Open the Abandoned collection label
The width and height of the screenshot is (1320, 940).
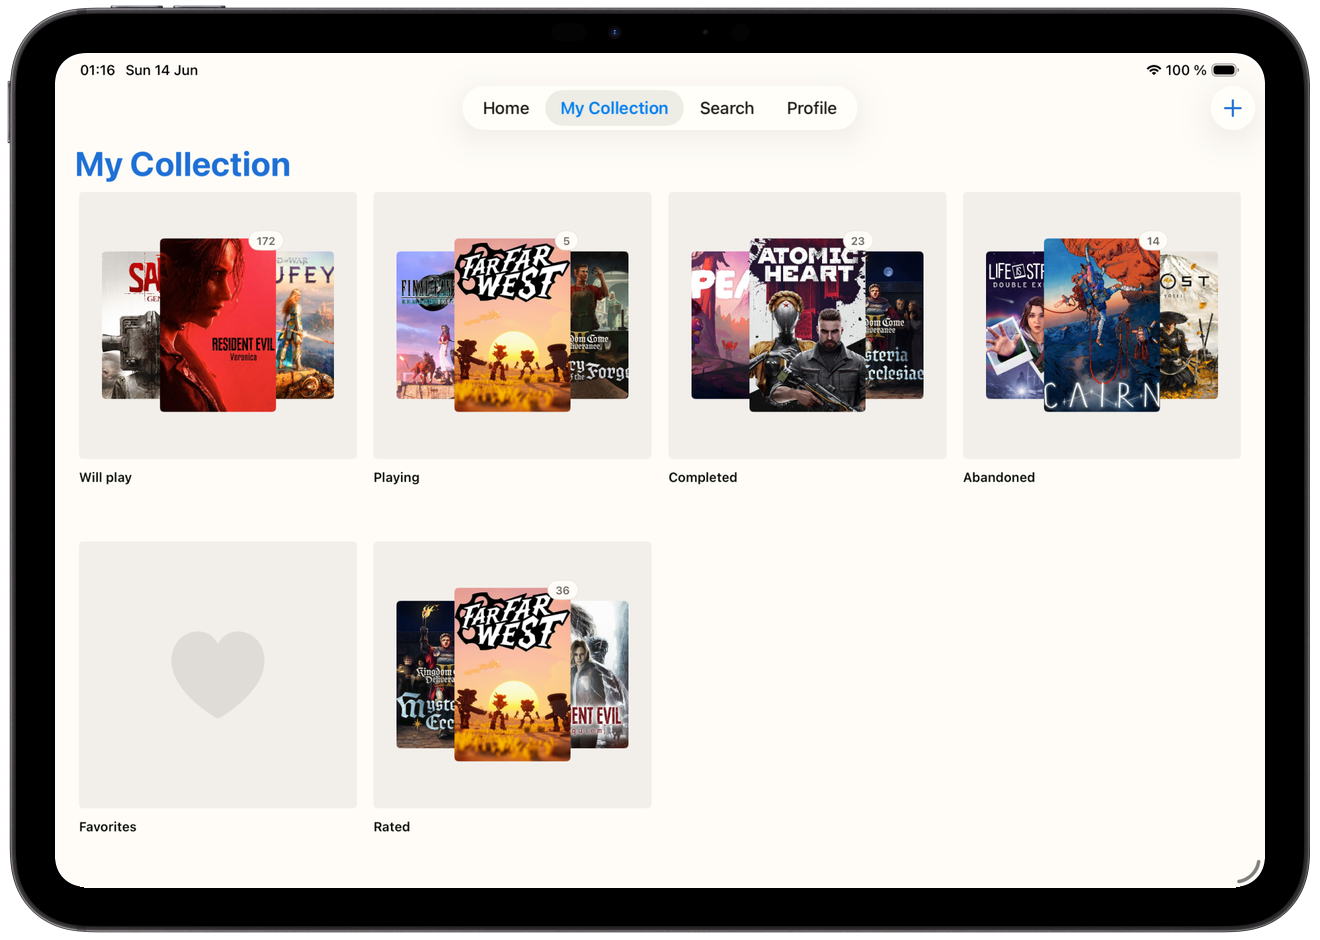coord(999,477)
